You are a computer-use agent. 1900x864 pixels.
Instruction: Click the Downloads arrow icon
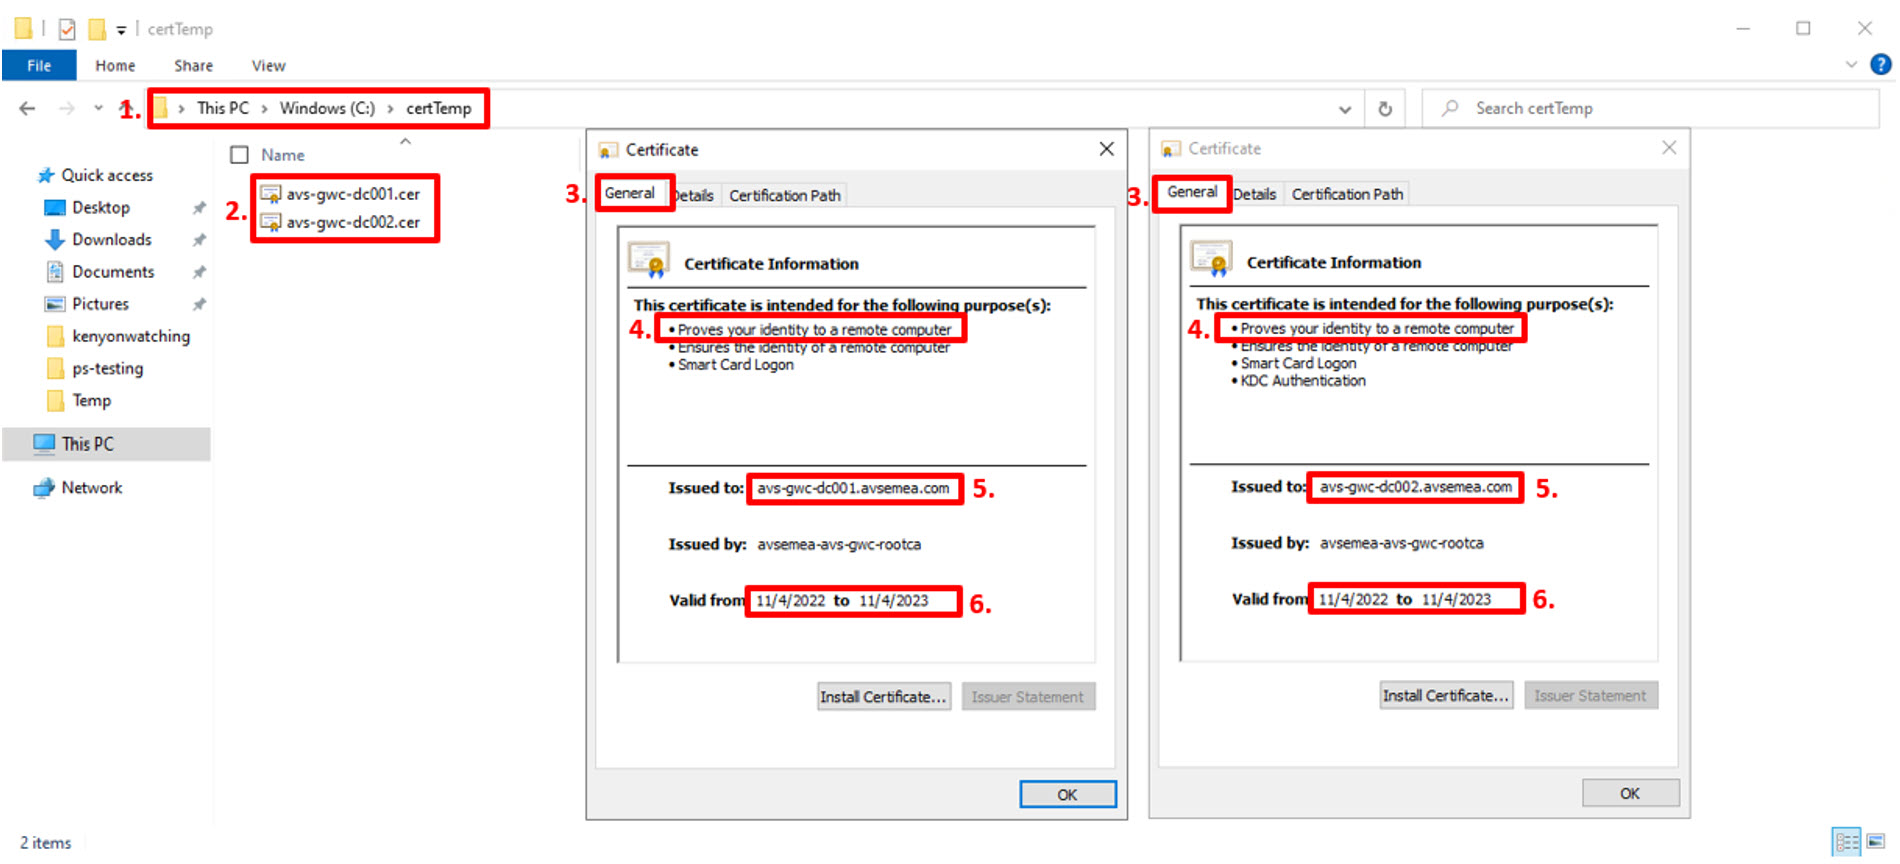pyautogui.click(x=54, y=239)
